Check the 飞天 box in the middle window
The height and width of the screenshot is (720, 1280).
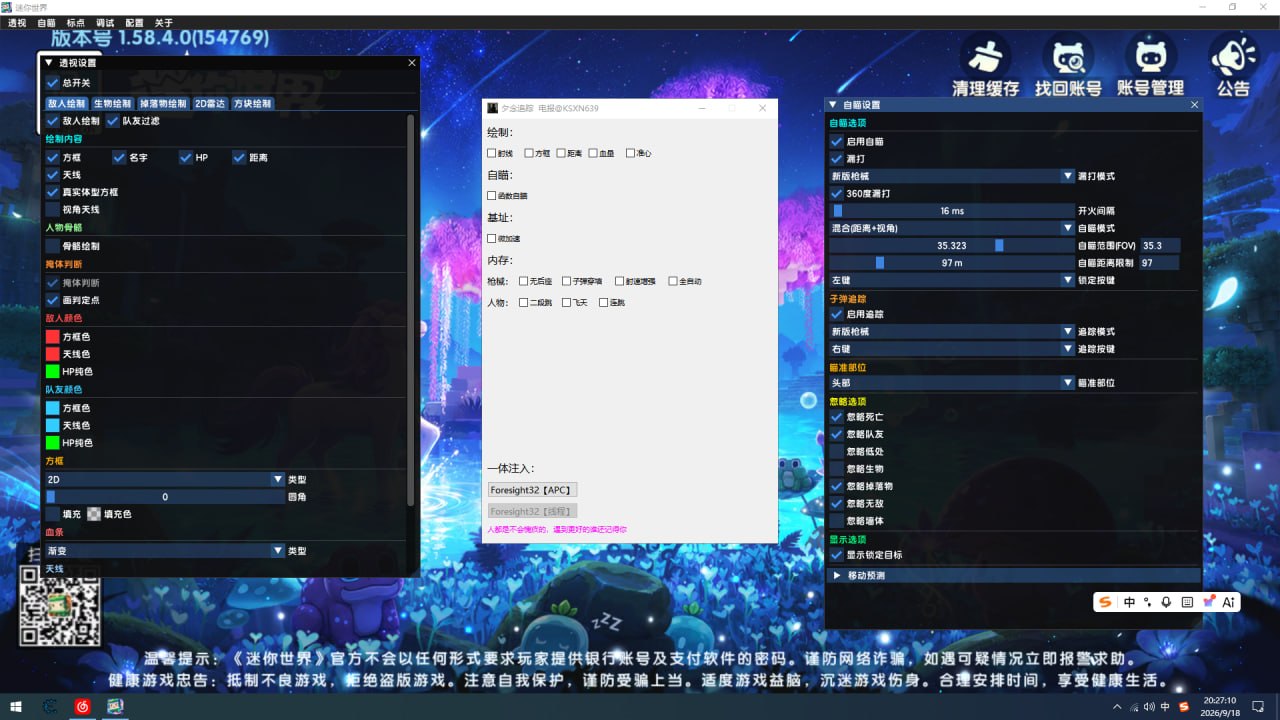[566, 302]
